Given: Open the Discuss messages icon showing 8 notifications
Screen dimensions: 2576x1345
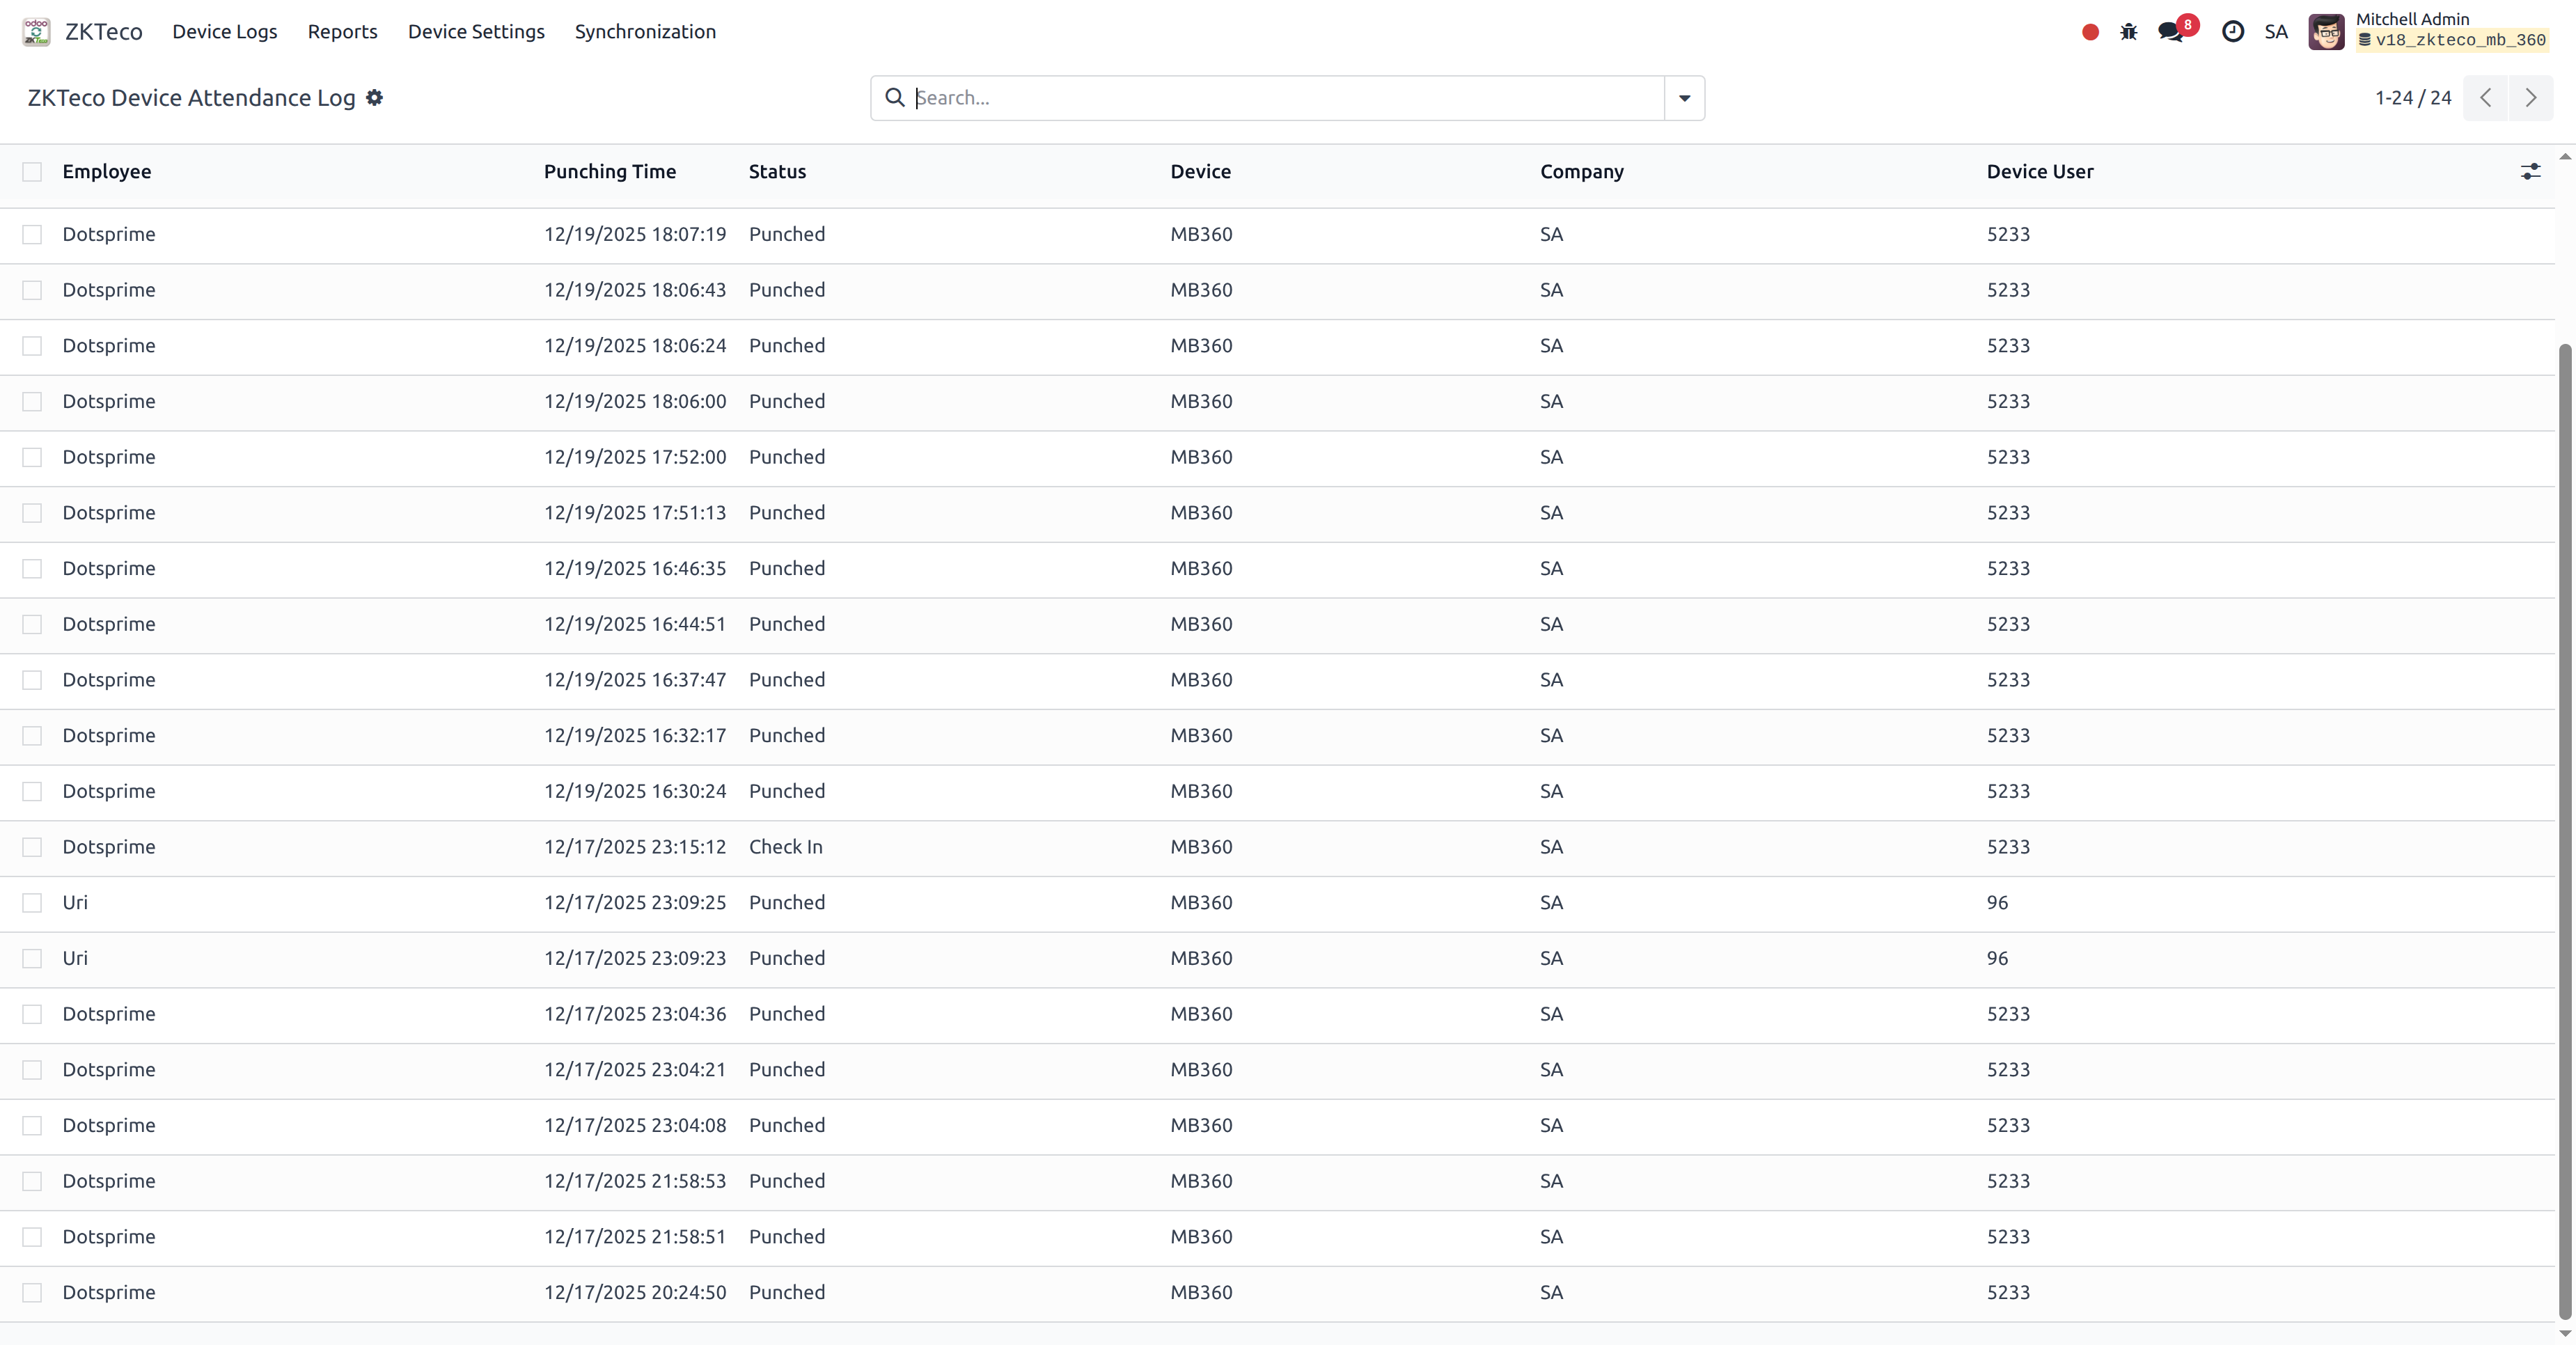Looking at the screenshot, I should (2170, 31).
